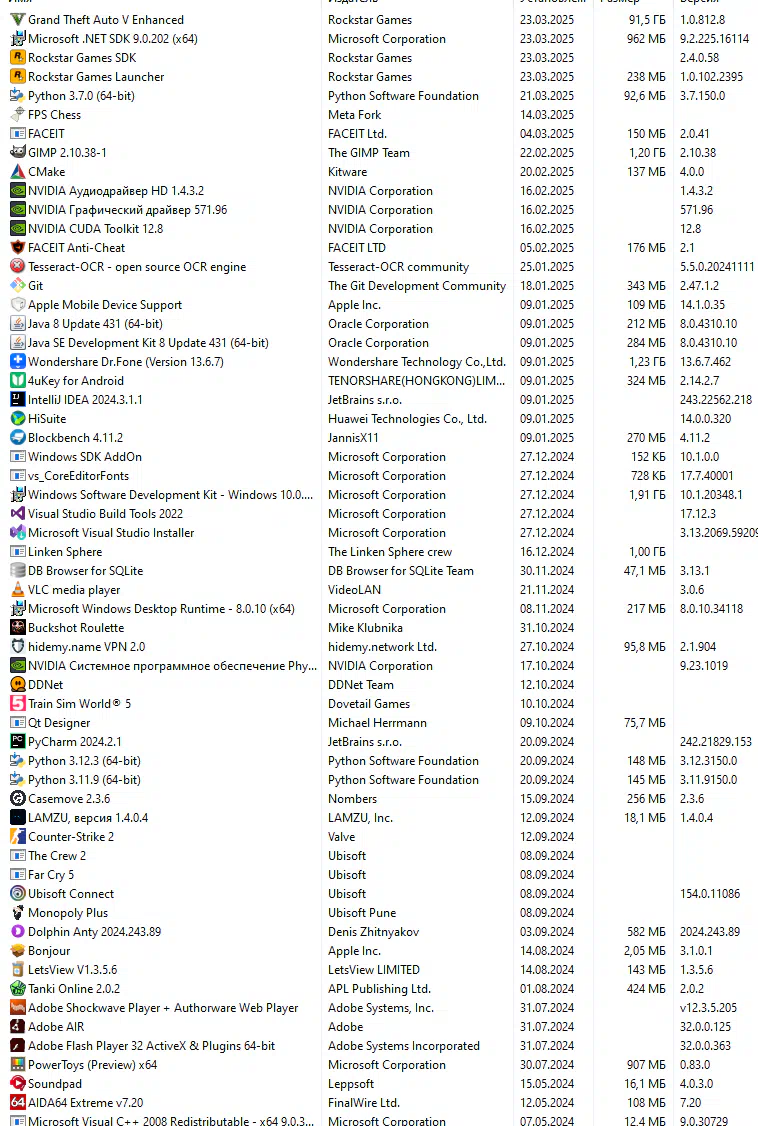
Task: Click the Tesseract-OCR icon
Action: pyautogui.click(x=17, y=266)
